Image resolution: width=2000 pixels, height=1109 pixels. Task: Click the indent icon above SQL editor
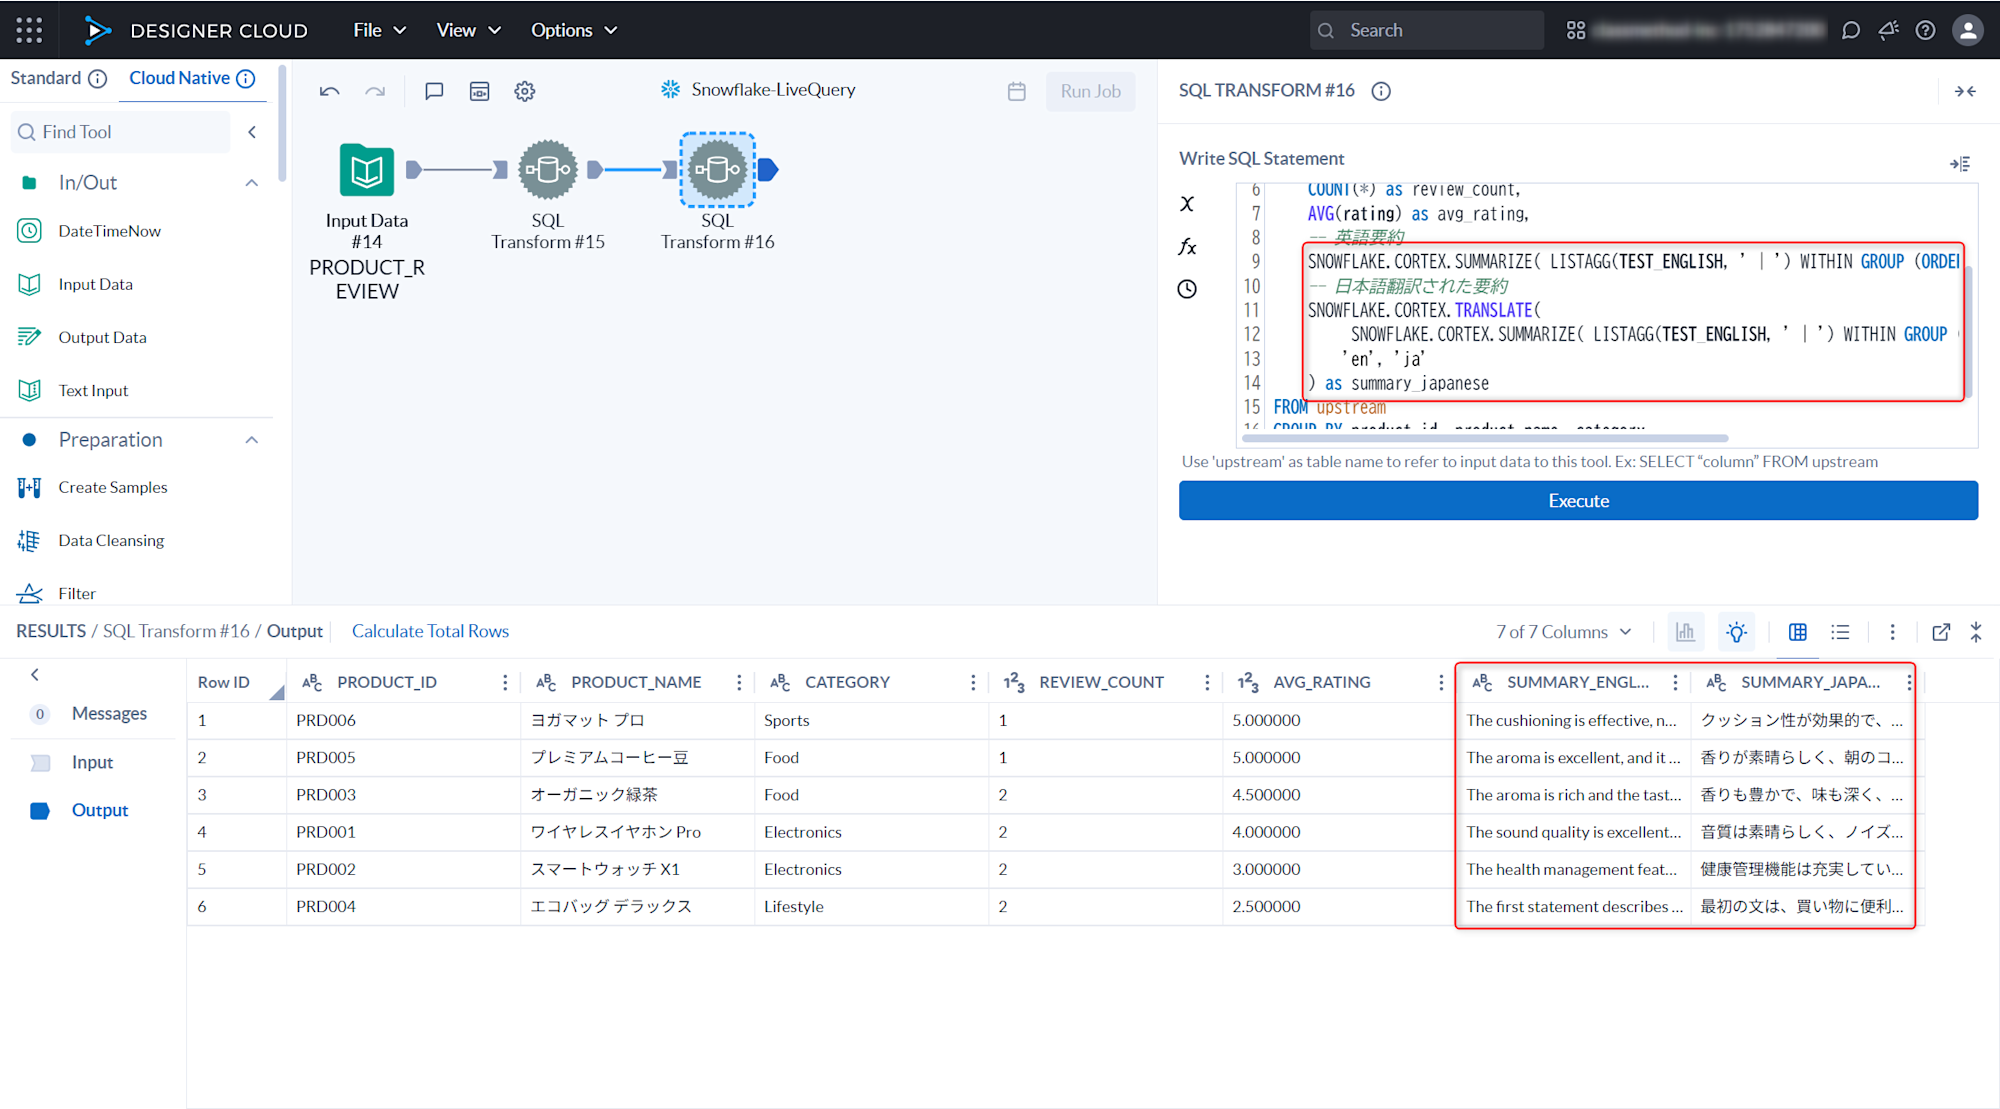click(x=1960, y=163)
